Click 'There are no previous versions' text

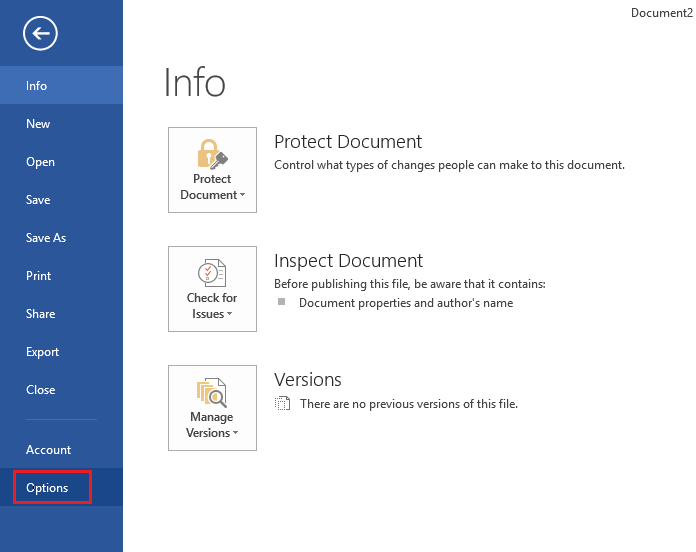[x=409, y=404]
